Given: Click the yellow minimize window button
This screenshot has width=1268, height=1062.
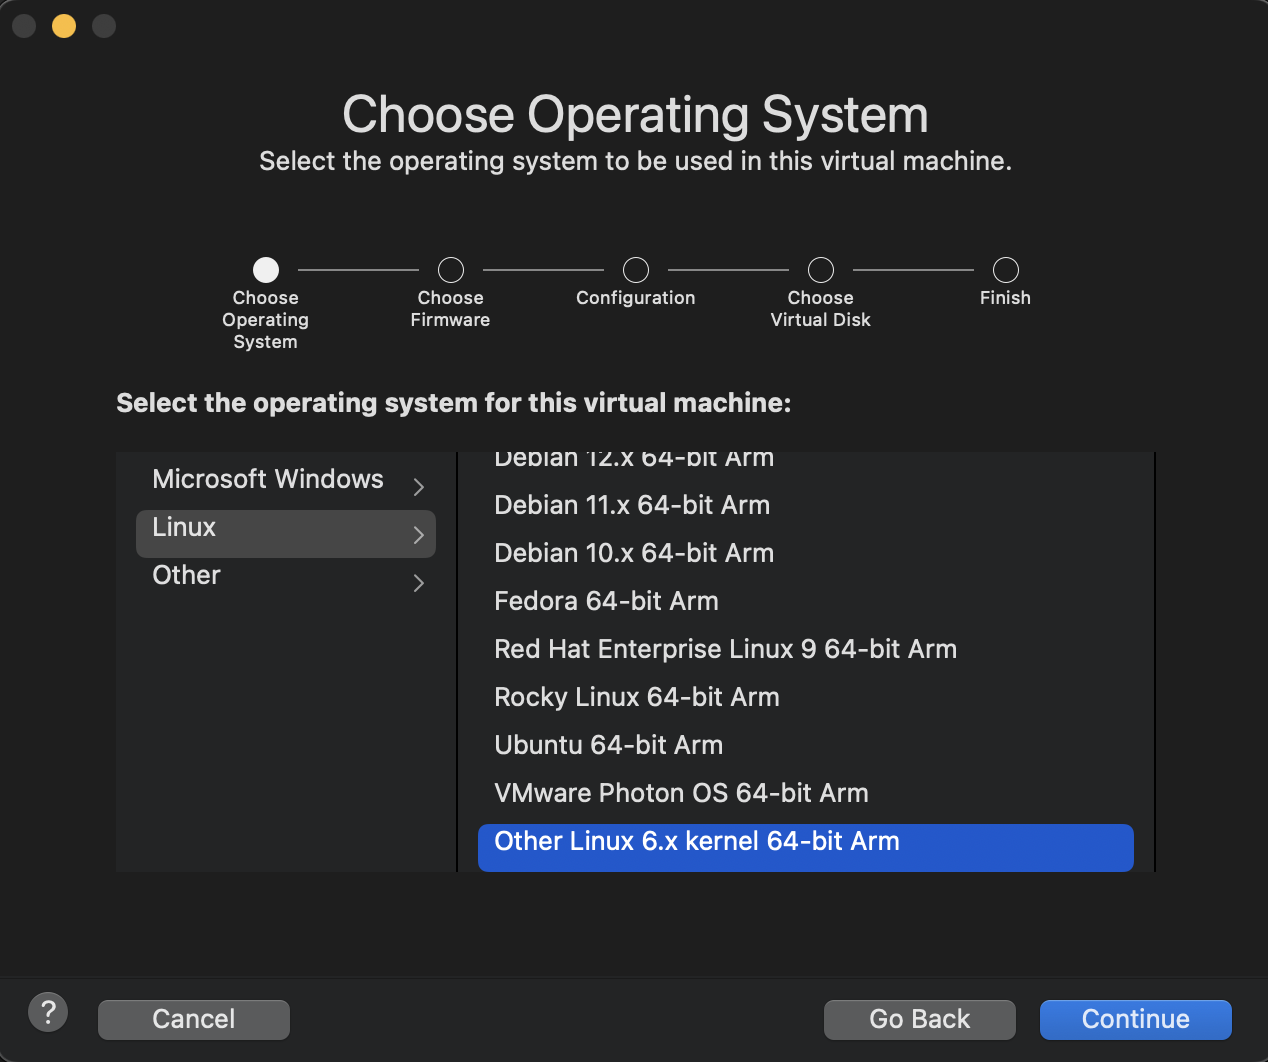Looking at the screenshot, I should pyautogui.click(x=64, y=26).
